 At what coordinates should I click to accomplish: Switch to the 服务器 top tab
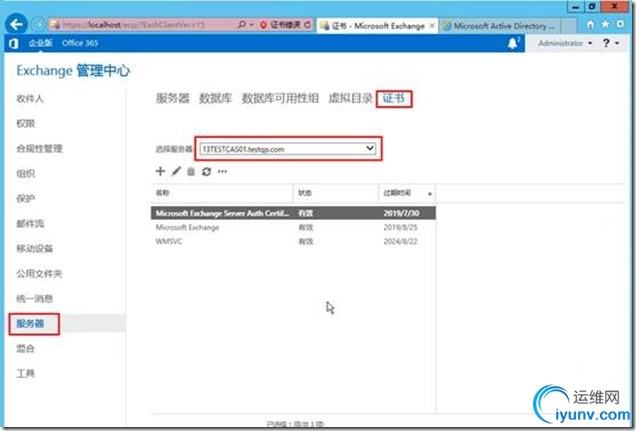point(172,98)
